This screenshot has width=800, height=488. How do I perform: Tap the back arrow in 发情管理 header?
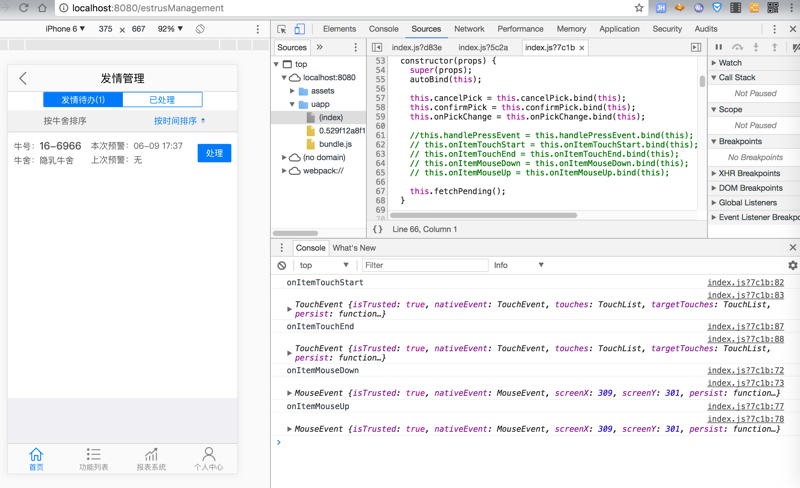tap(23, 78)
